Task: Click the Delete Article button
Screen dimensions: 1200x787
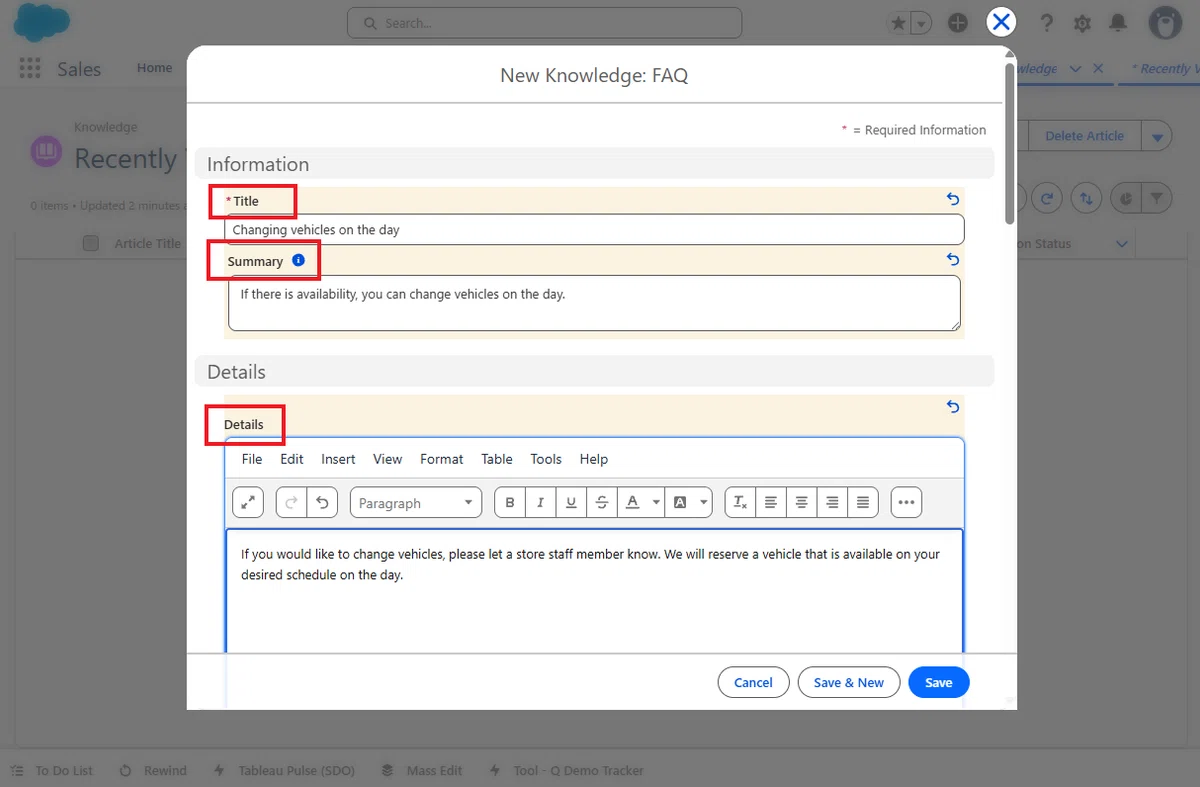Action: click(x=1084, y=136)
